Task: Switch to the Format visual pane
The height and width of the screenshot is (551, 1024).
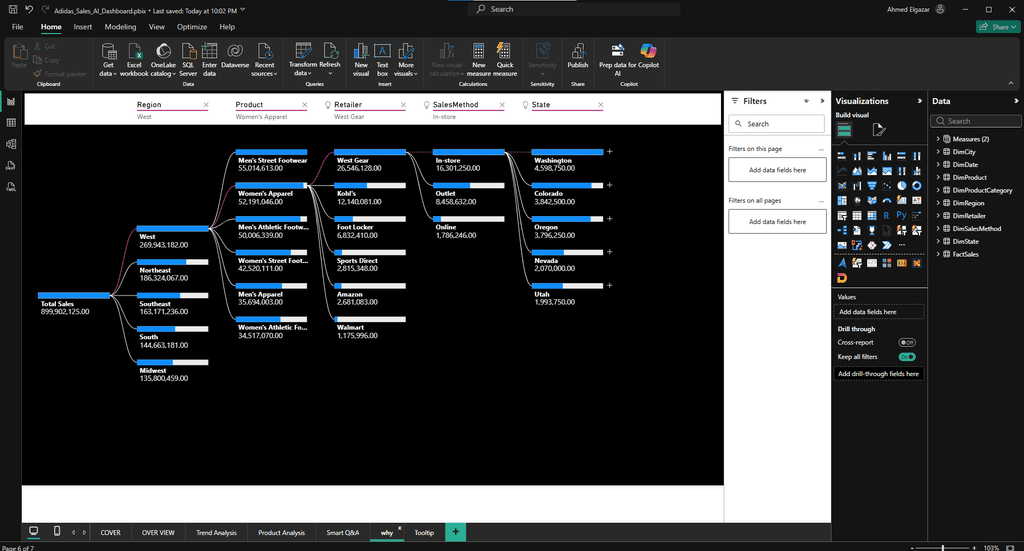Action: click(x=879, y=130)
